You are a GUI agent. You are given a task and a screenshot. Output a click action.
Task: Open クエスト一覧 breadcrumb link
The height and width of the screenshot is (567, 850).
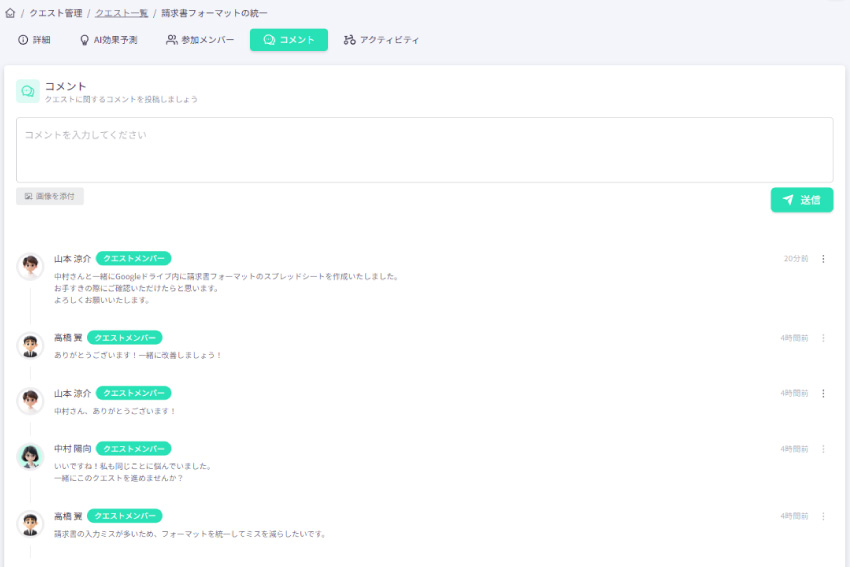[x=121, y=13]
